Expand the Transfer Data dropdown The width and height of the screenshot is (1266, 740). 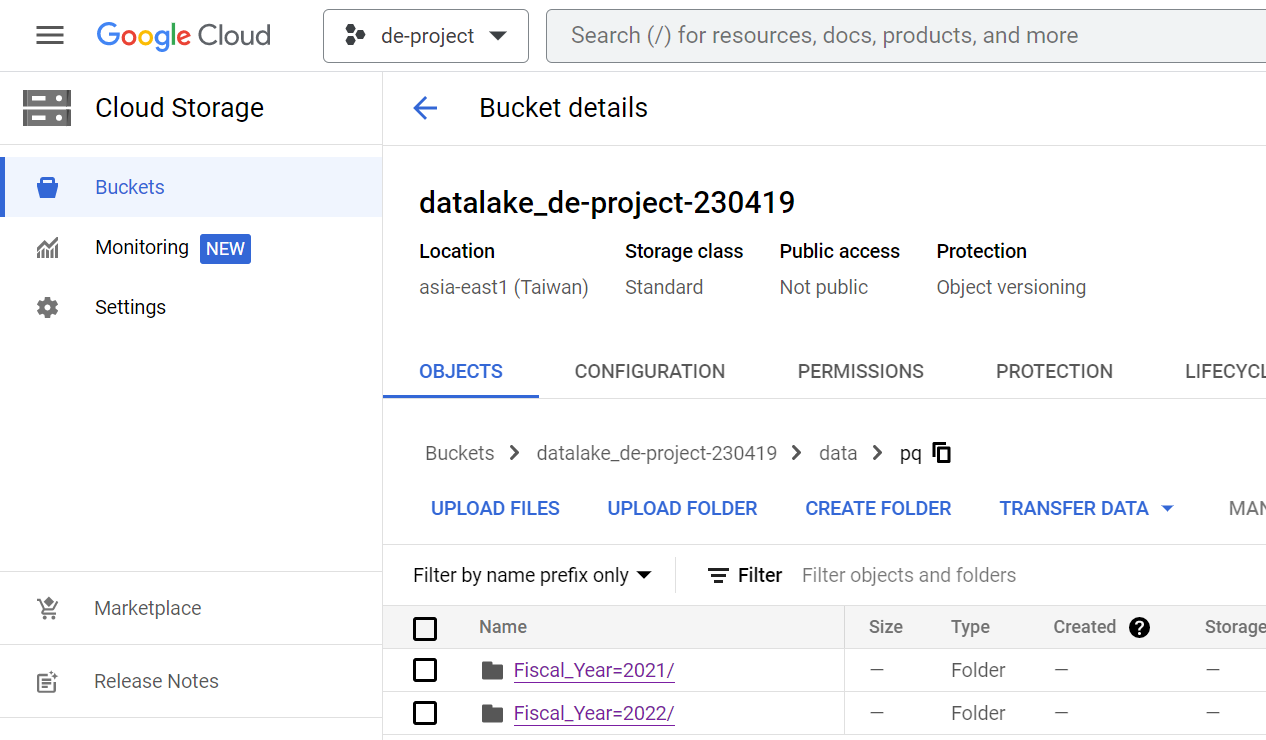[1086, 508]
